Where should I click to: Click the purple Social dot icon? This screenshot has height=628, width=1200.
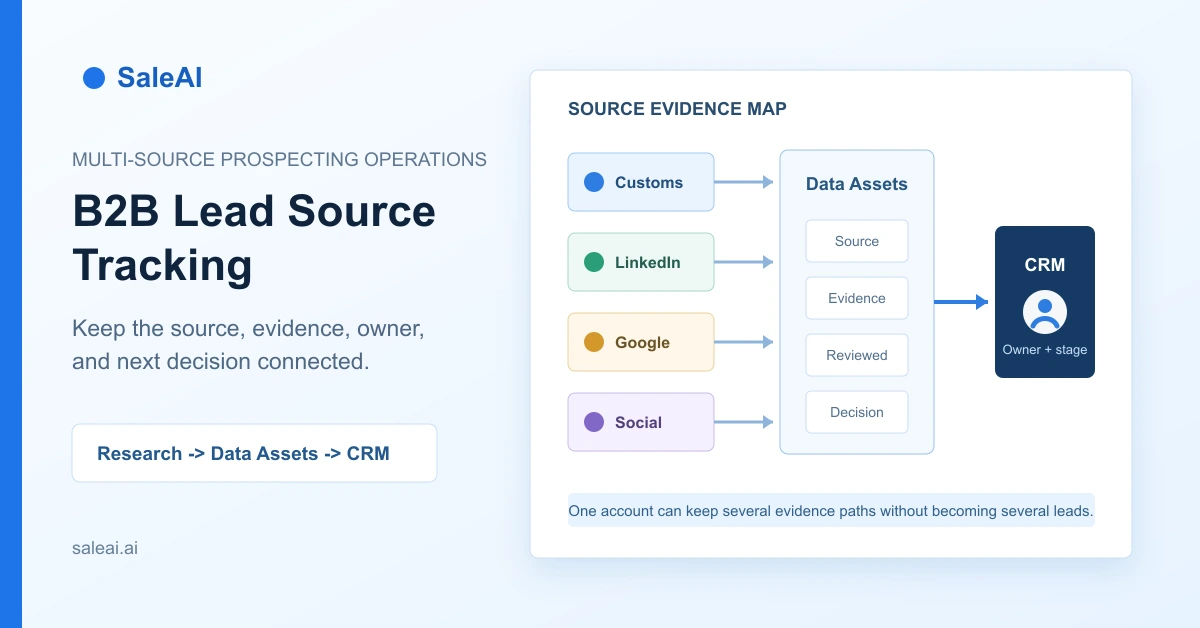[594, 422]
